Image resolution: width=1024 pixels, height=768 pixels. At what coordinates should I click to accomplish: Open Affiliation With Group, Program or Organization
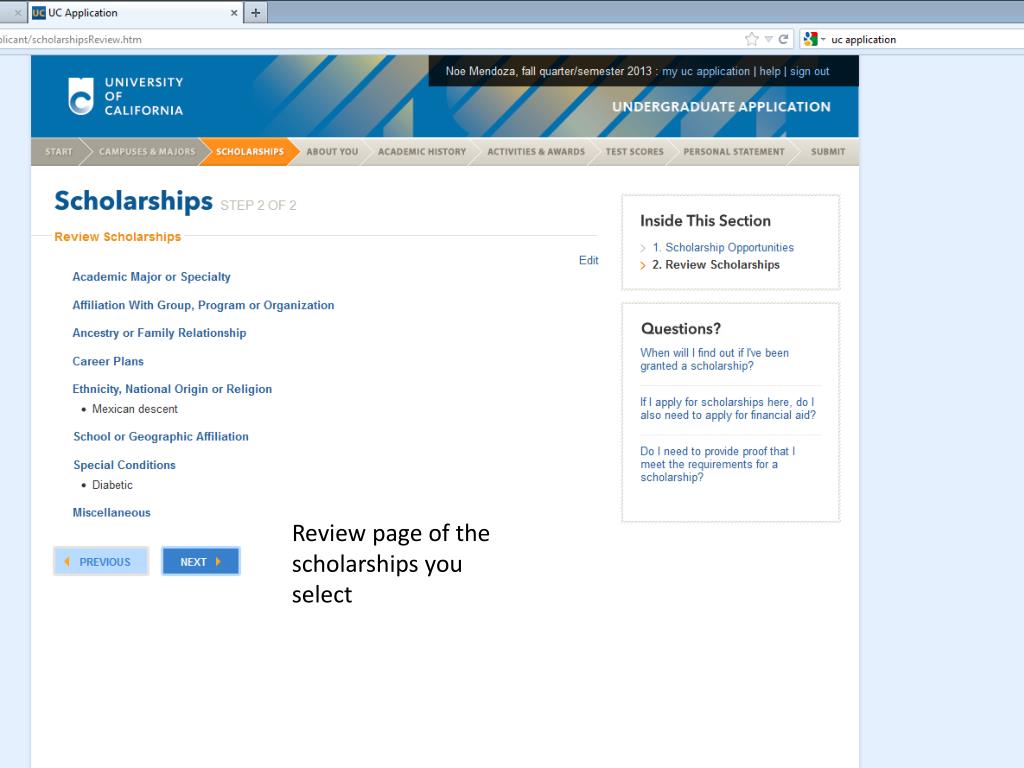(x=203, y=305)
